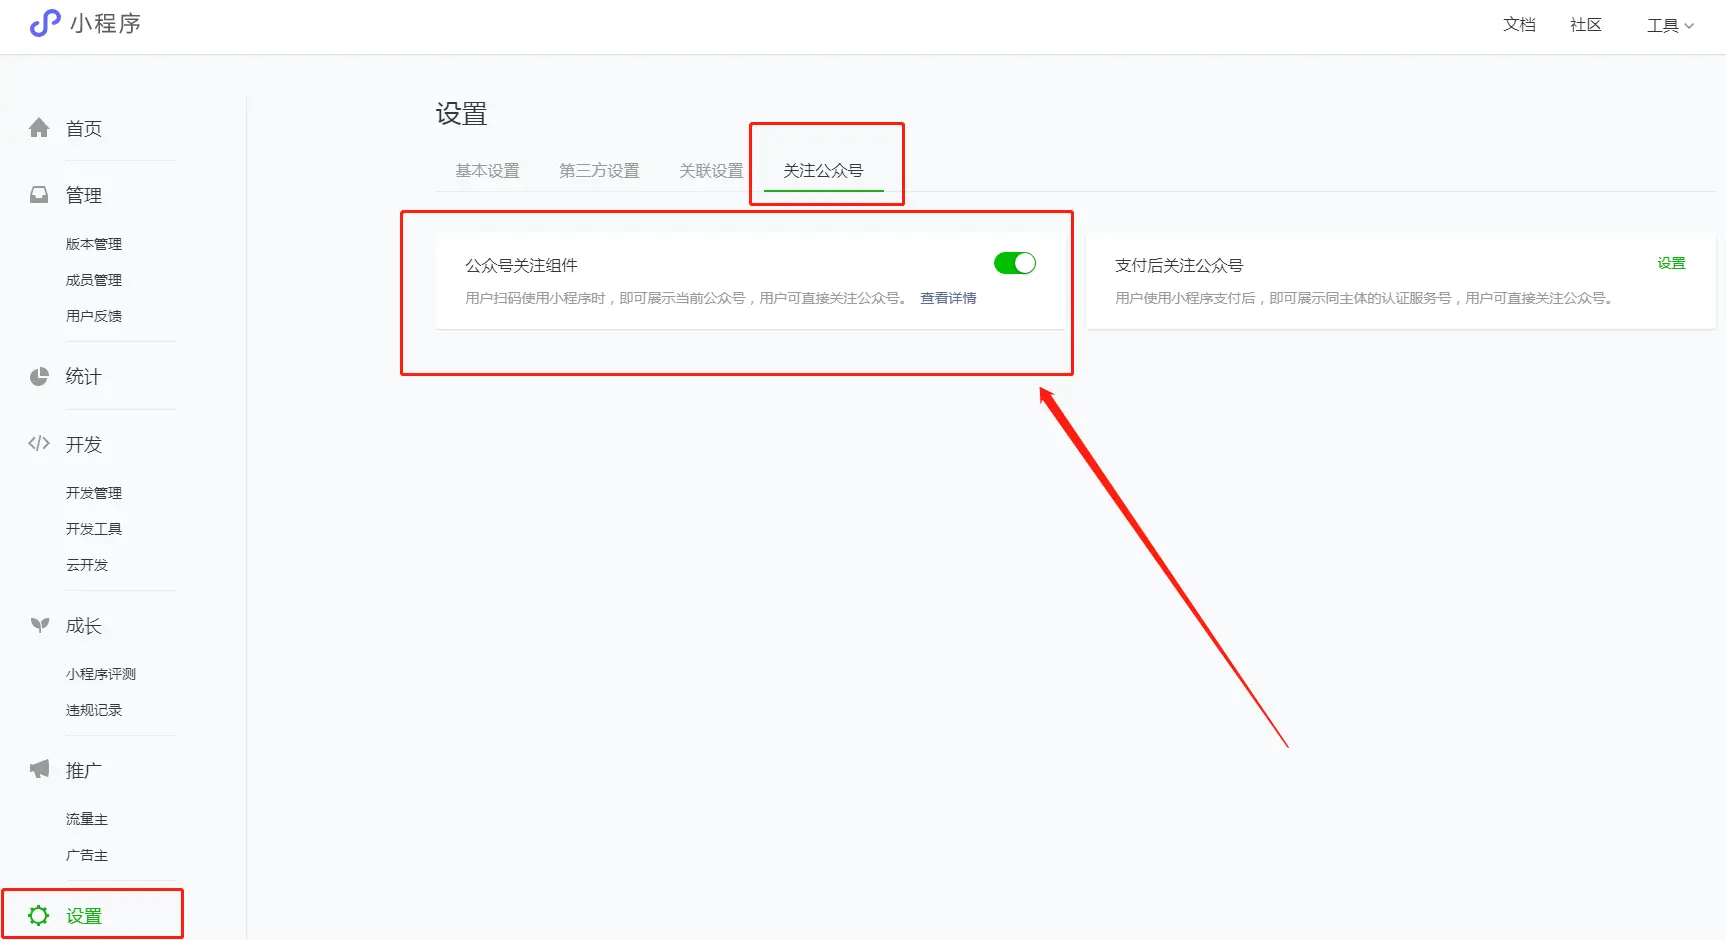
Task: Click the gear icon beside 设置
Action: [39, 916]
